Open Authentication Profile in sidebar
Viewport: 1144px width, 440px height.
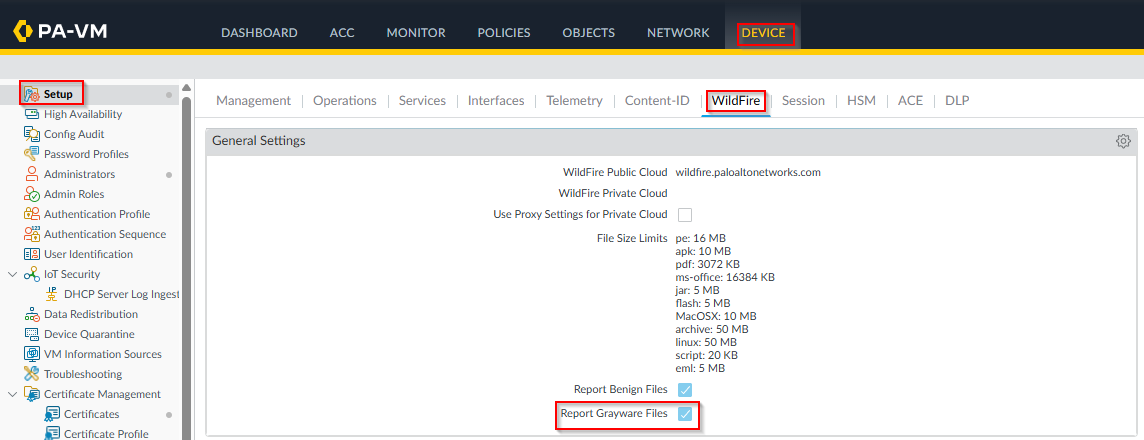tap(97, 214)
